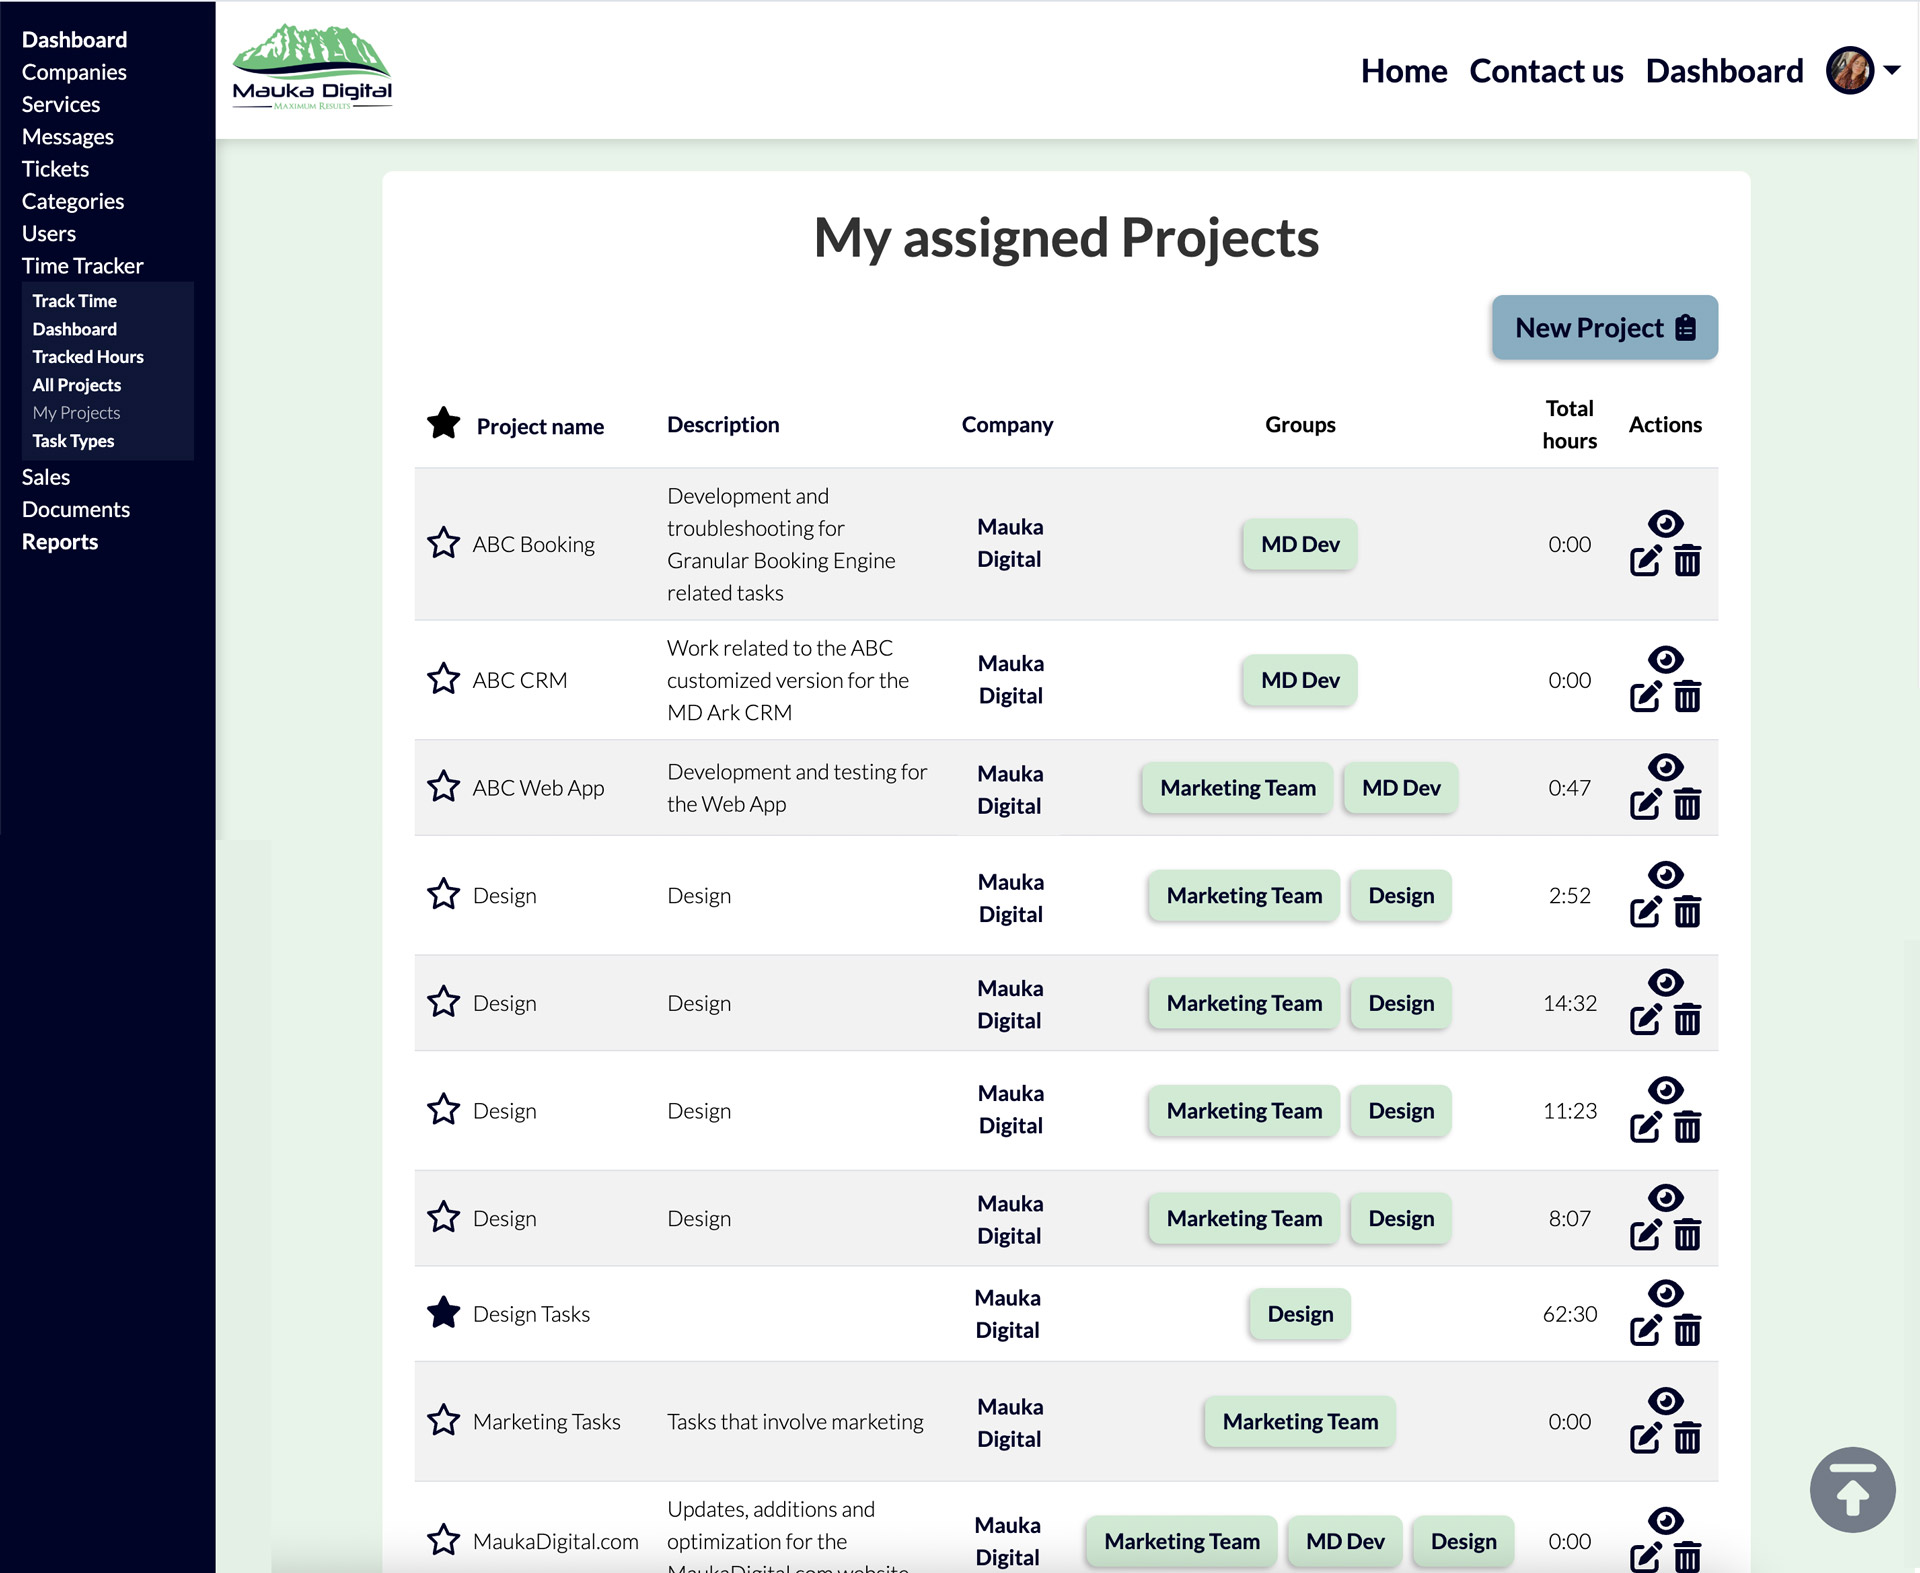The width and height of the screenshot is (1920, 1573).
Task: Click the MD Dev group tag for ABC Booking
Action: pos(1299,544)
